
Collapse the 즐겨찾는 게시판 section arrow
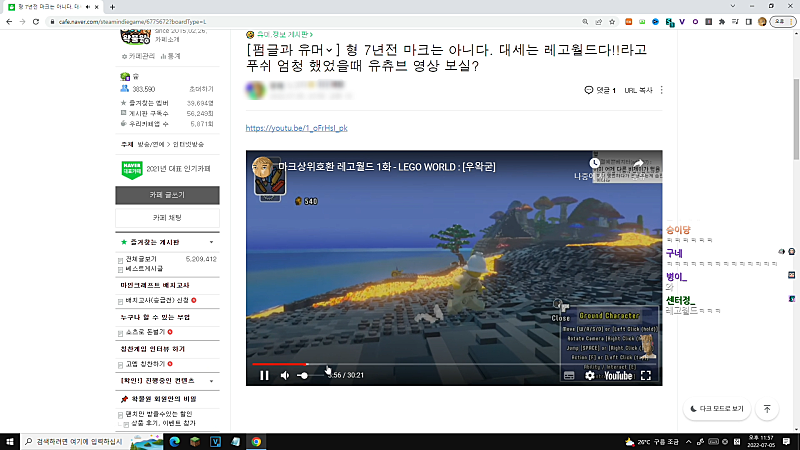point(211,242)
